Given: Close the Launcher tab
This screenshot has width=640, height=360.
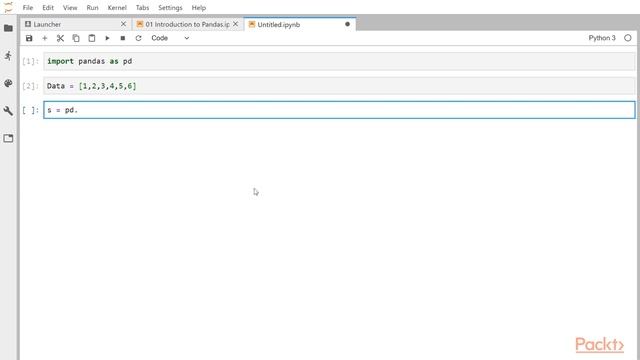Looking at the screenshot, I should pos(123,24).
